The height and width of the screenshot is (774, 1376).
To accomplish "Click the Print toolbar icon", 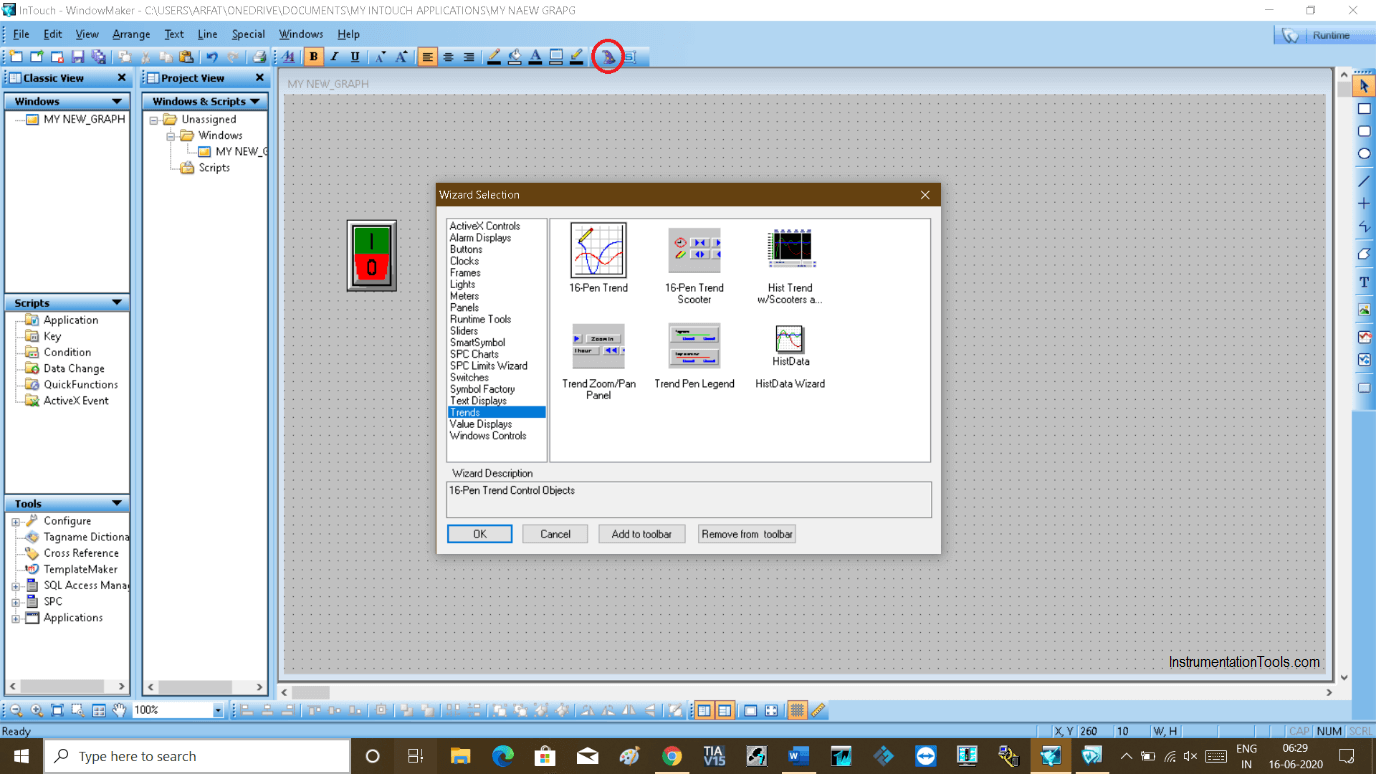I will pos(259,57).
